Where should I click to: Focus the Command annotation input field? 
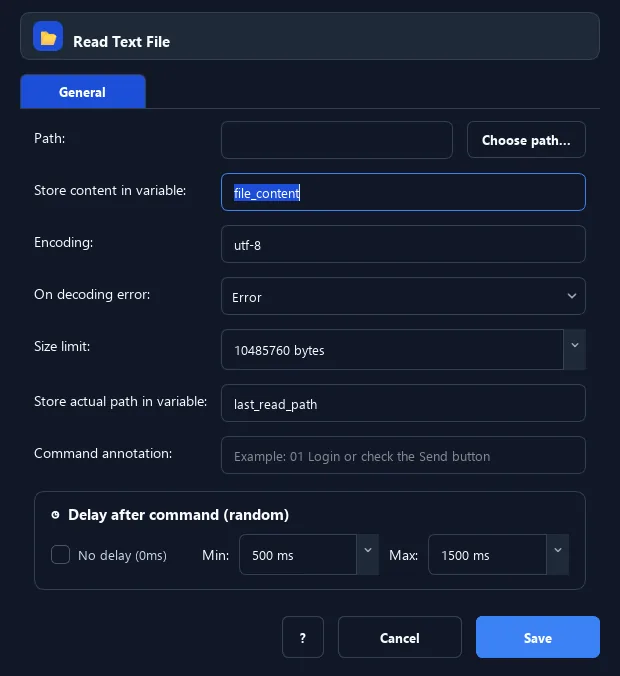[x=403, y=455]
